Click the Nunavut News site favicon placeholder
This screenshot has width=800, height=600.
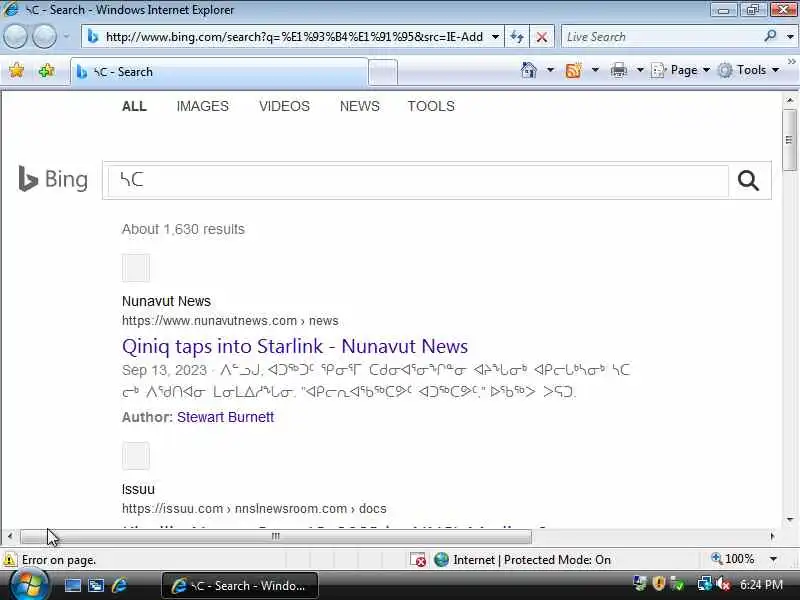point(136,267)
